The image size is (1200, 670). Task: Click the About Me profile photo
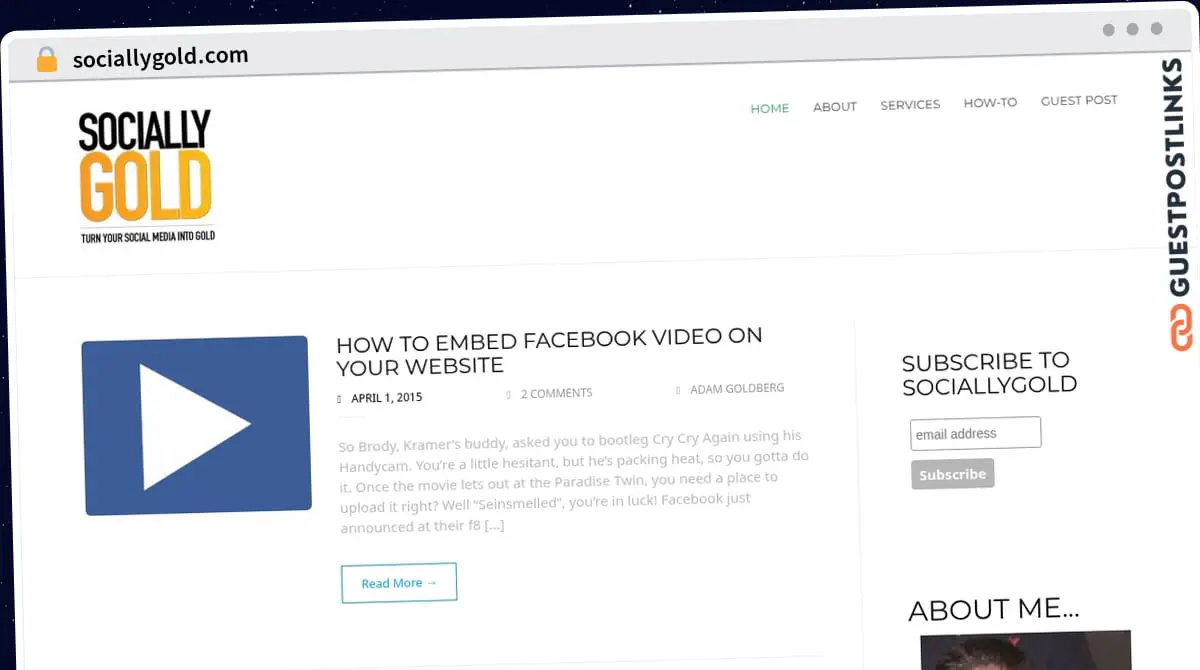[x=1026, y=651]
